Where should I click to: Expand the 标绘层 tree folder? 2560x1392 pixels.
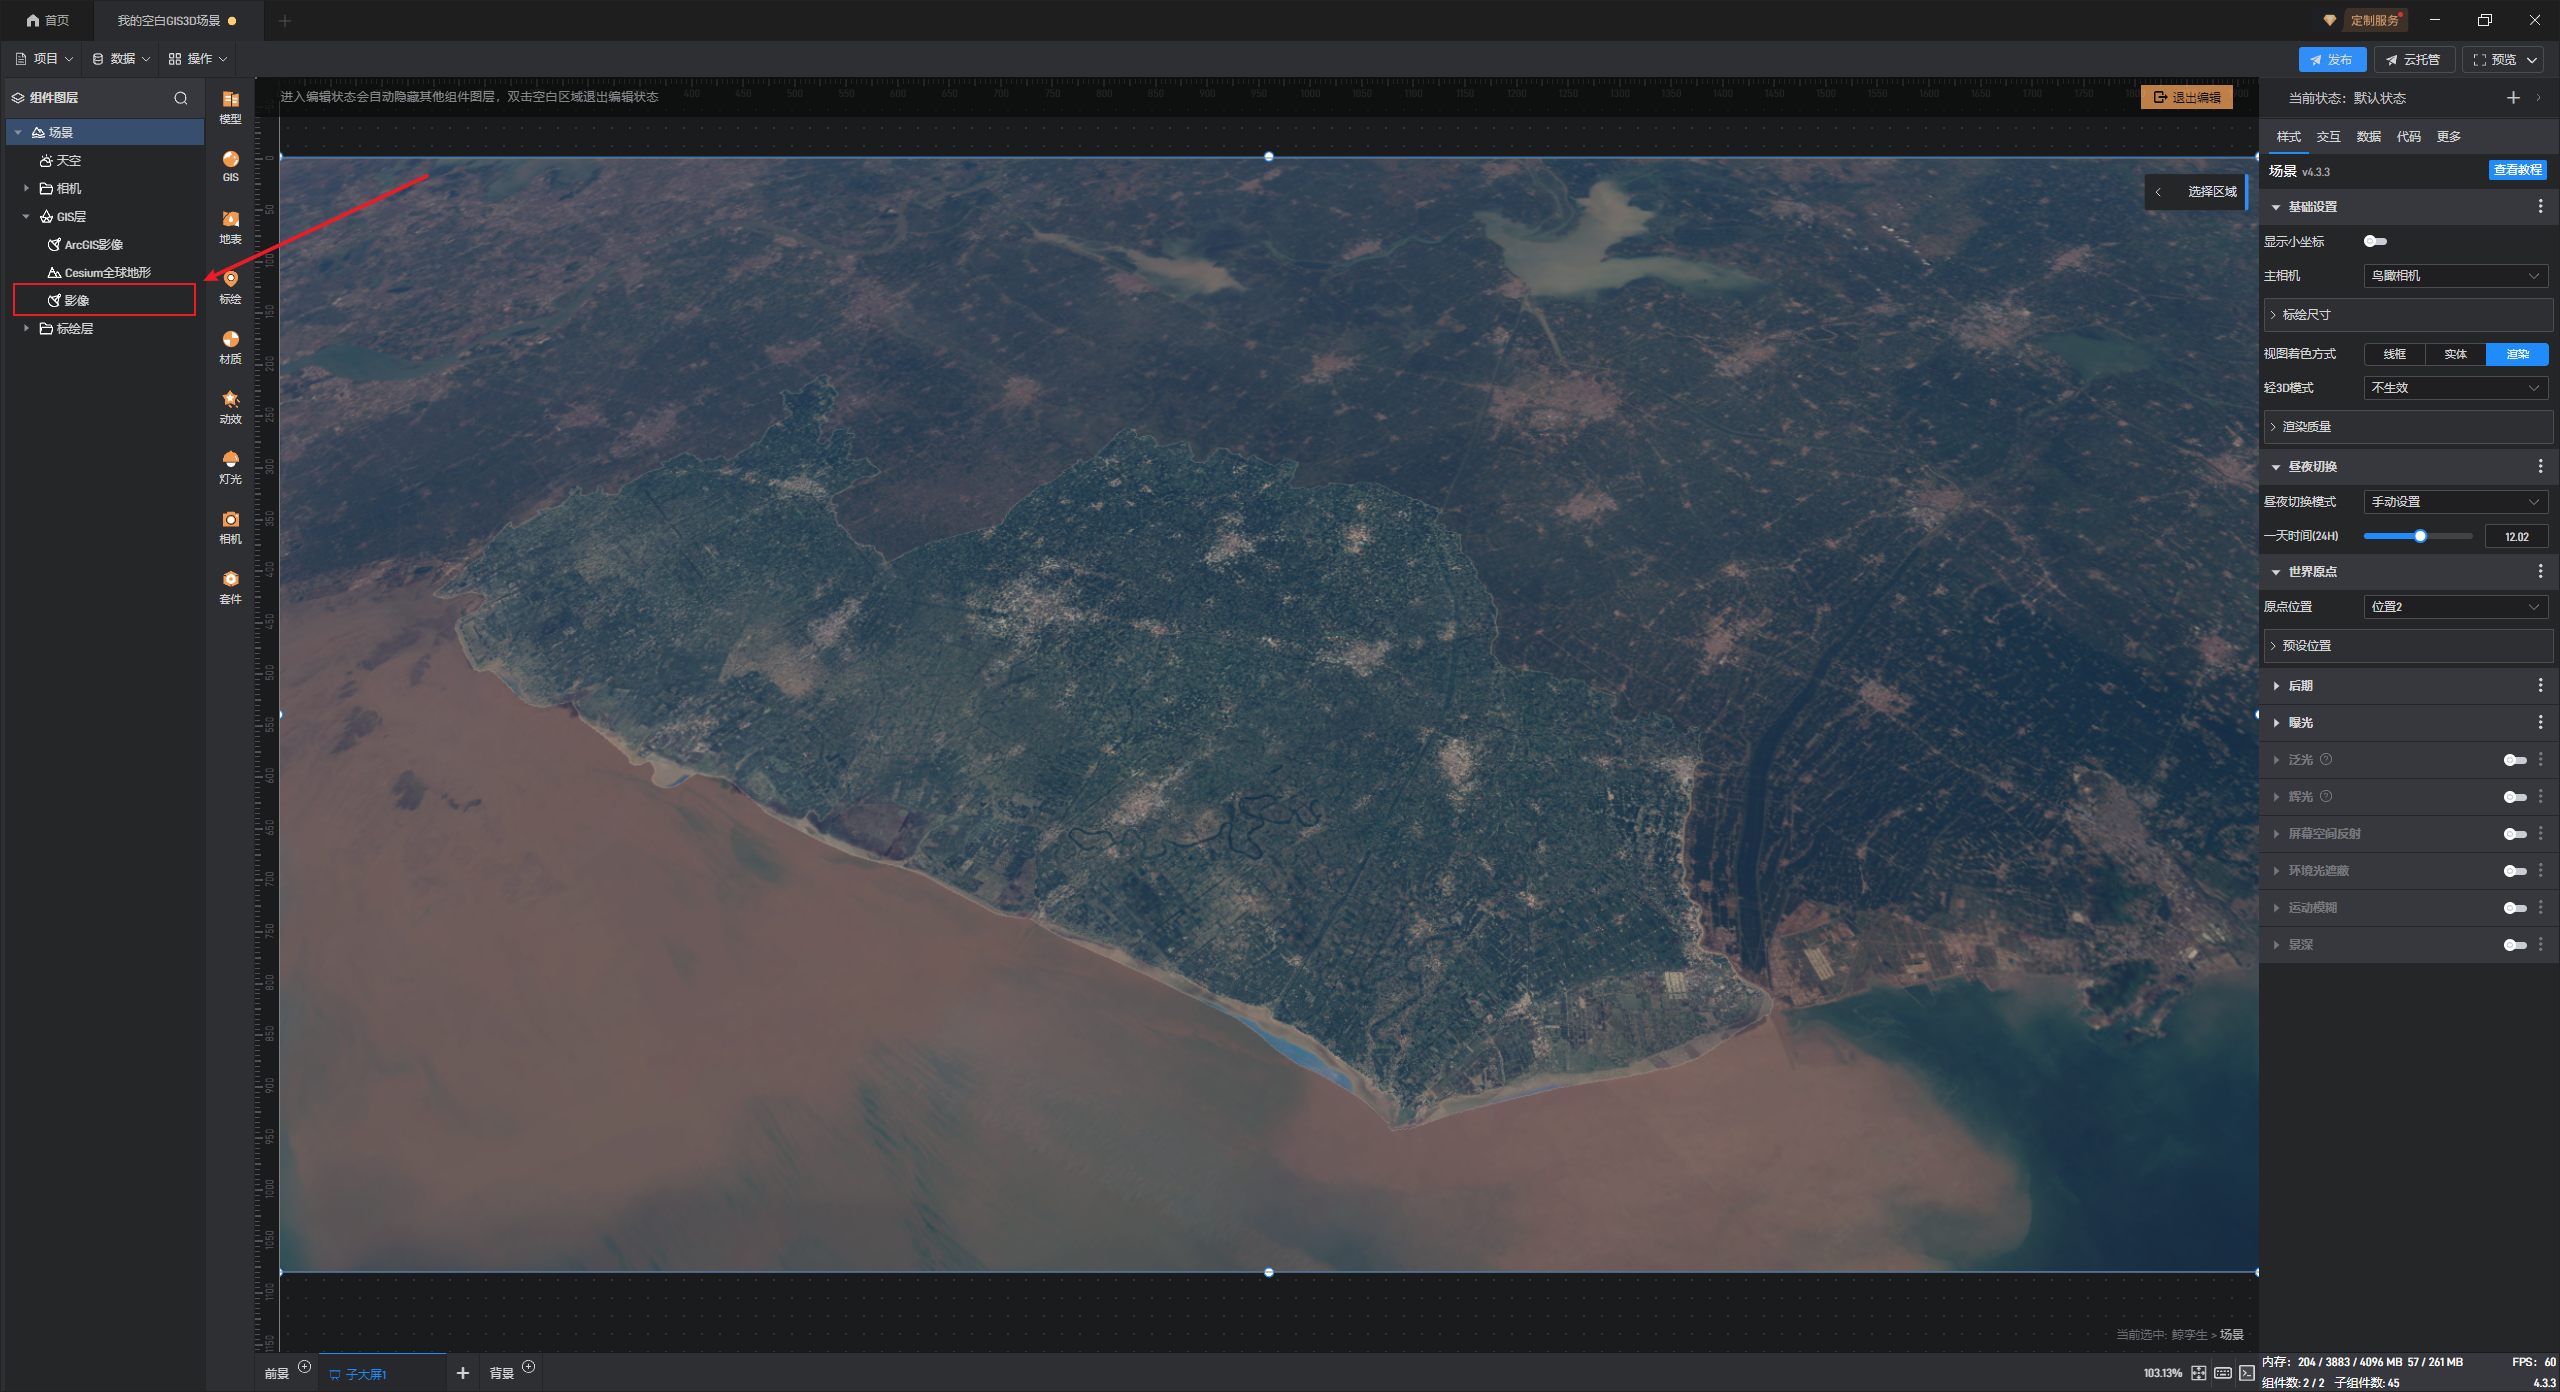[x=26, y=328]
